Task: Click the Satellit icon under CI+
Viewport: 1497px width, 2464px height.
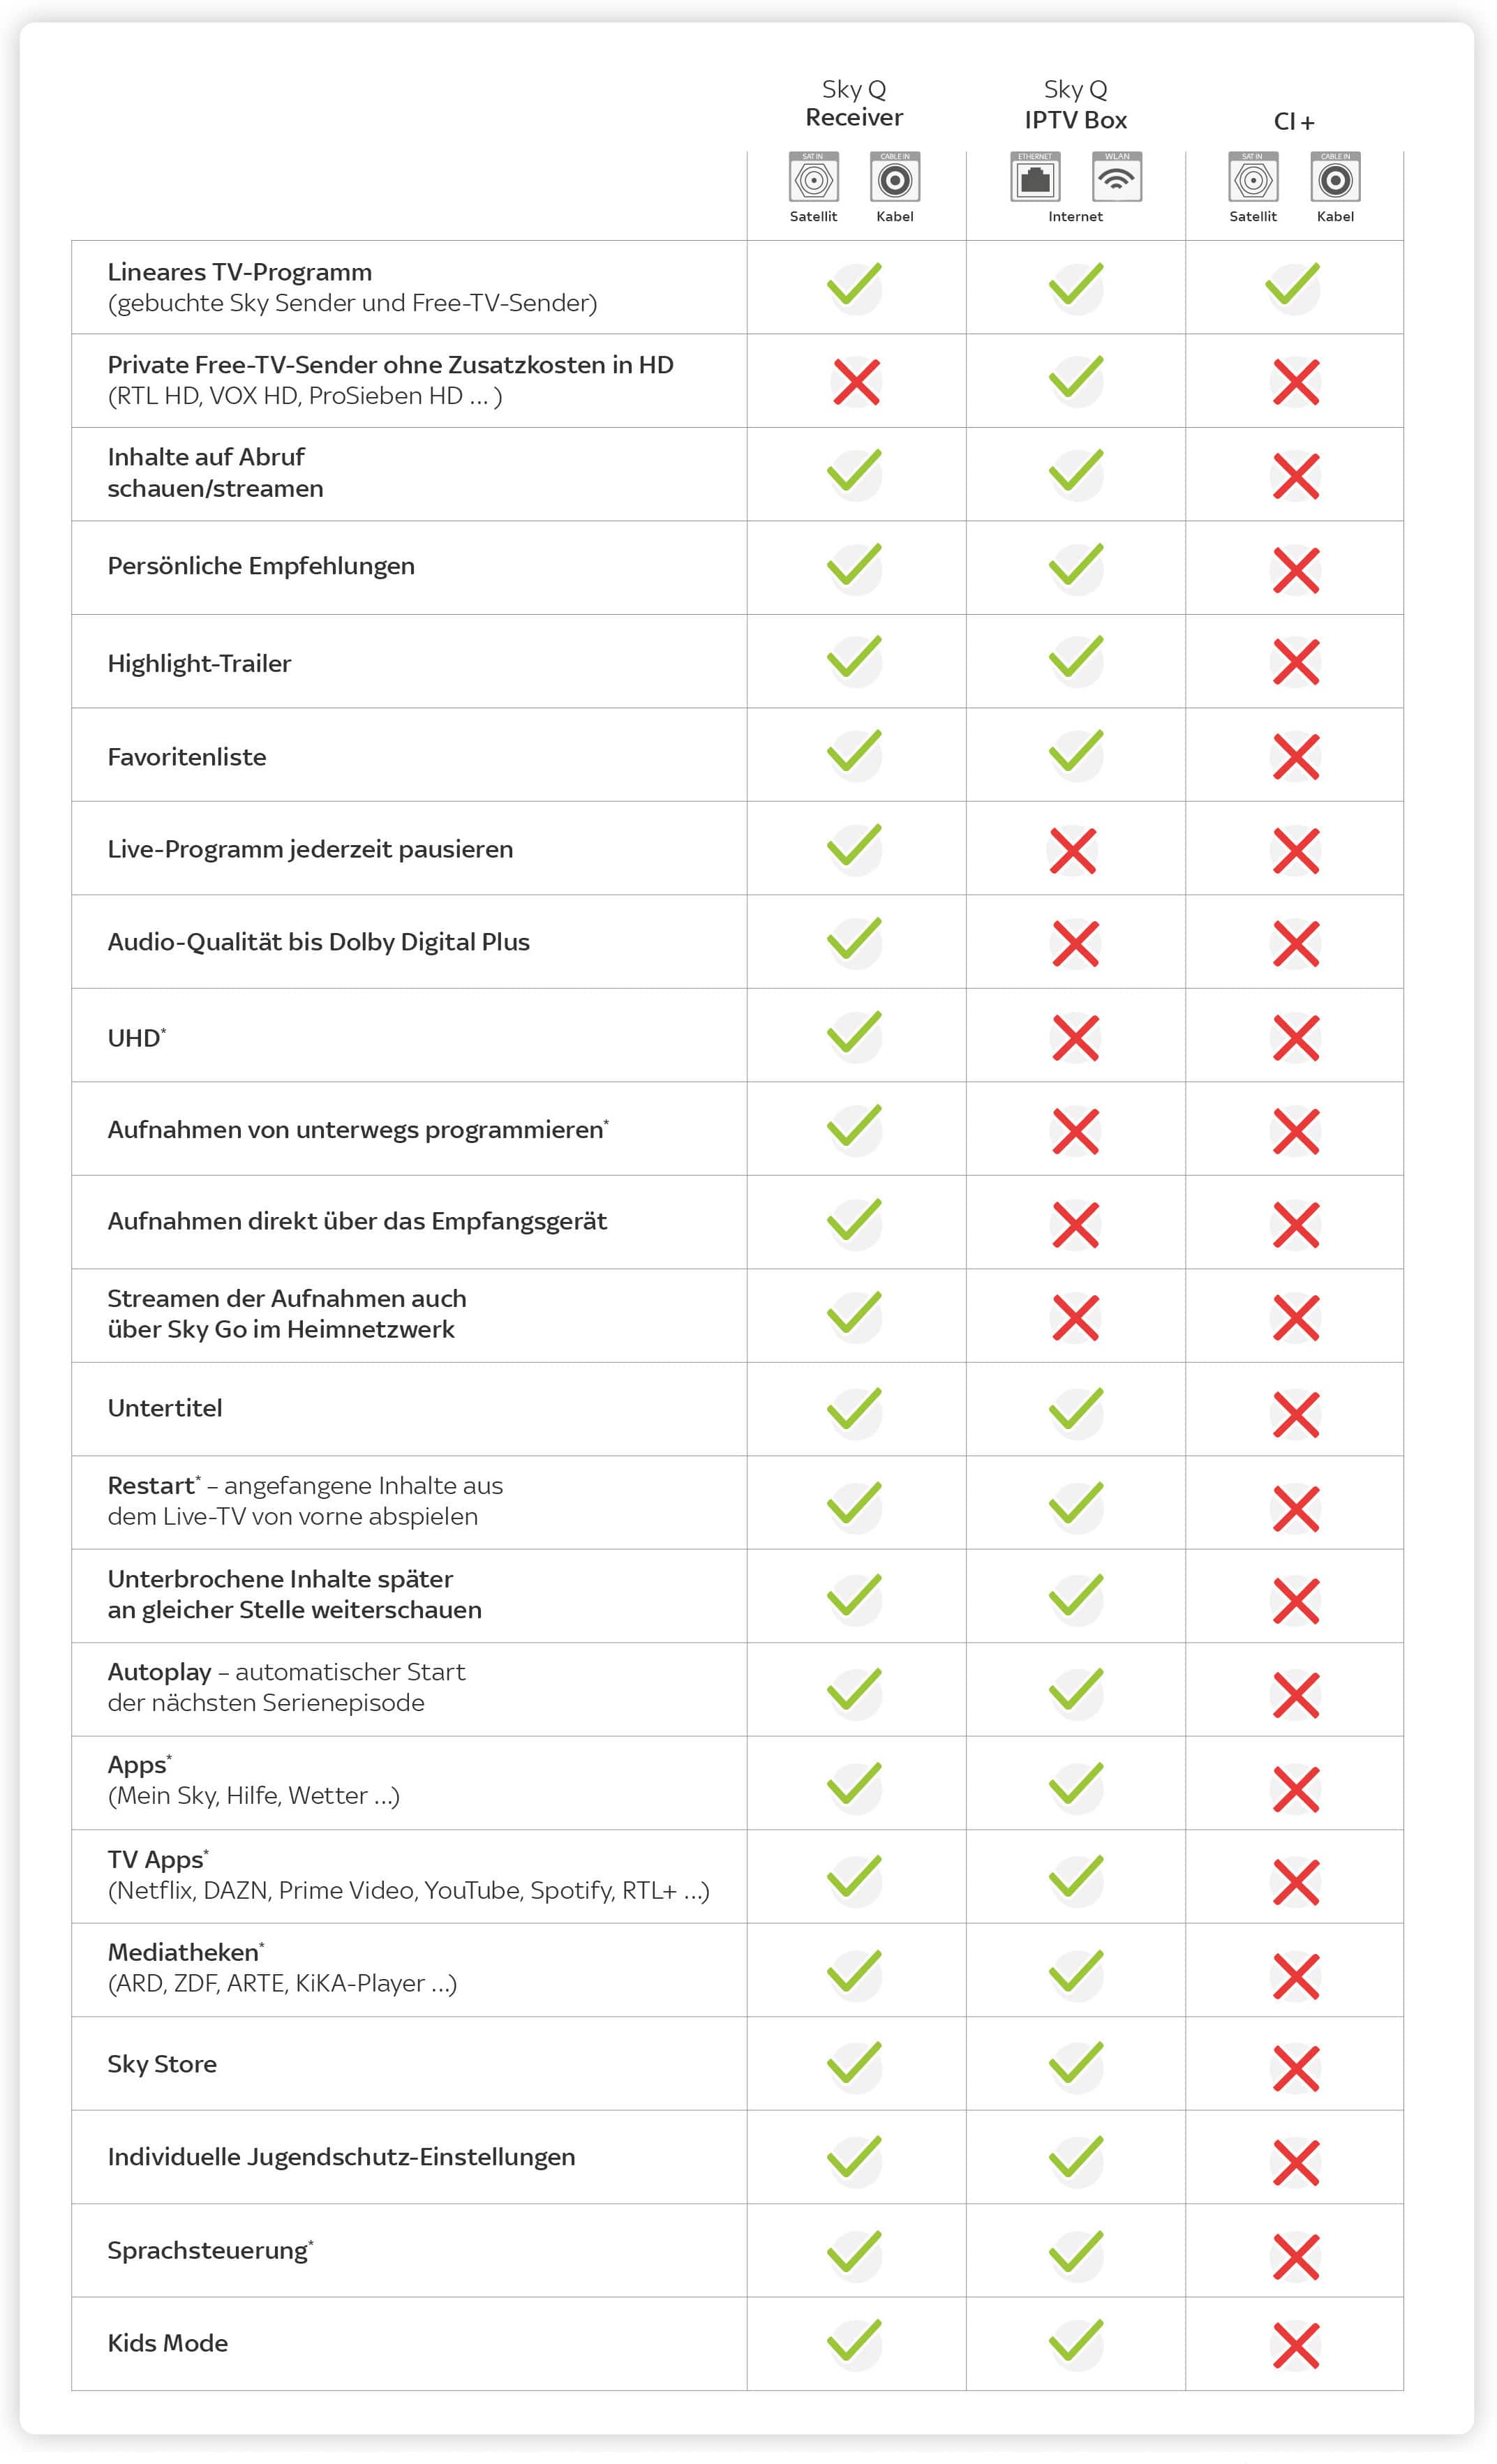Action: point(1253,179)
